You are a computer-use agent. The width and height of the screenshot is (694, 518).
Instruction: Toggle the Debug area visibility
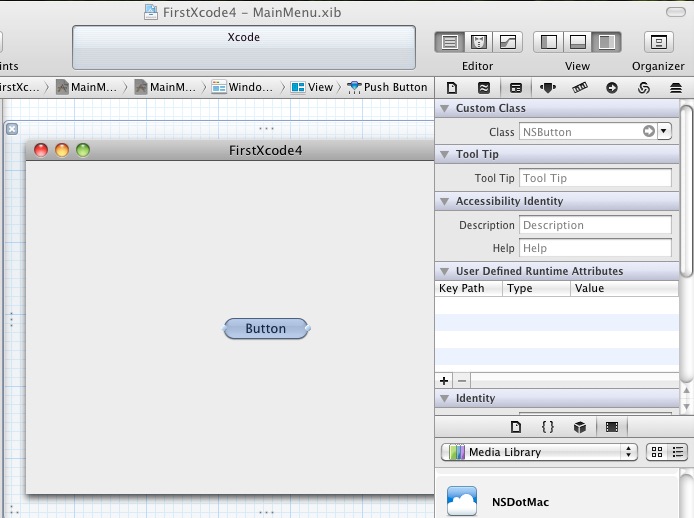[577, 42]
